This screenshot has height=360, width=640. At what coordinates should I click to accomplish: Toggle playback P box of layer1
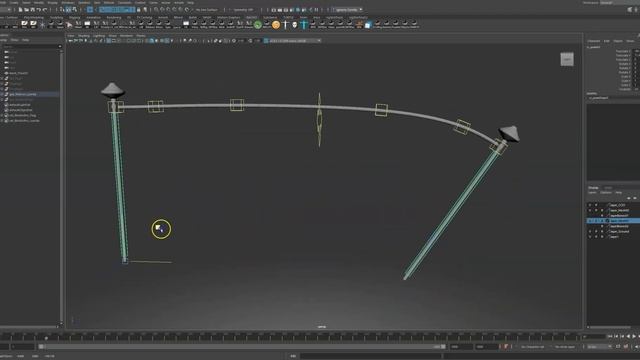pos(596,237)
